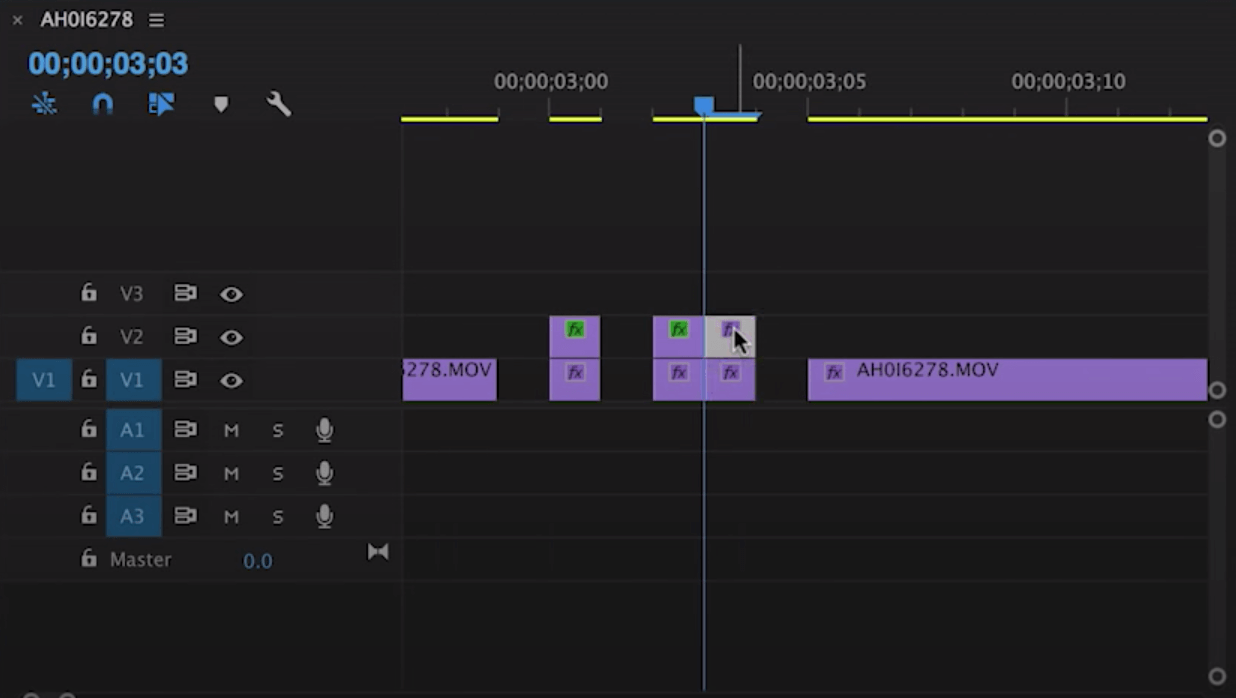Select the long AH0I6278.MOV clip on V1

pyautogui.click(x=1007, y=380)
